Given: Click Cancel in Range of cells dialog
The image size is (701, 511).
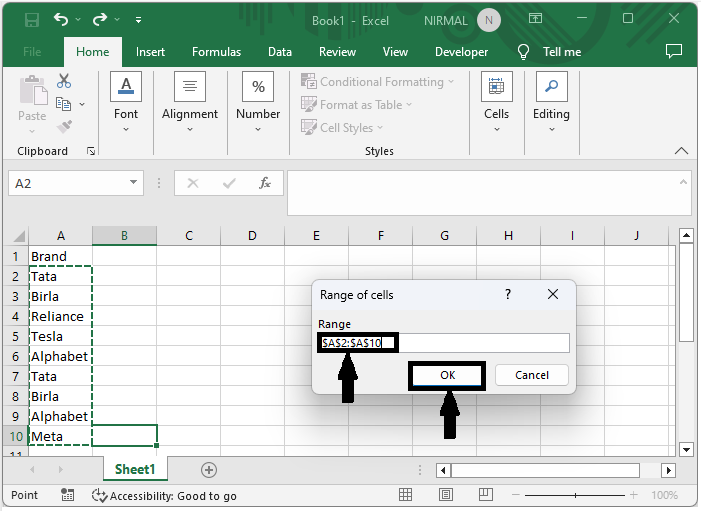Looking at the screenshot, I should point(532,375).
